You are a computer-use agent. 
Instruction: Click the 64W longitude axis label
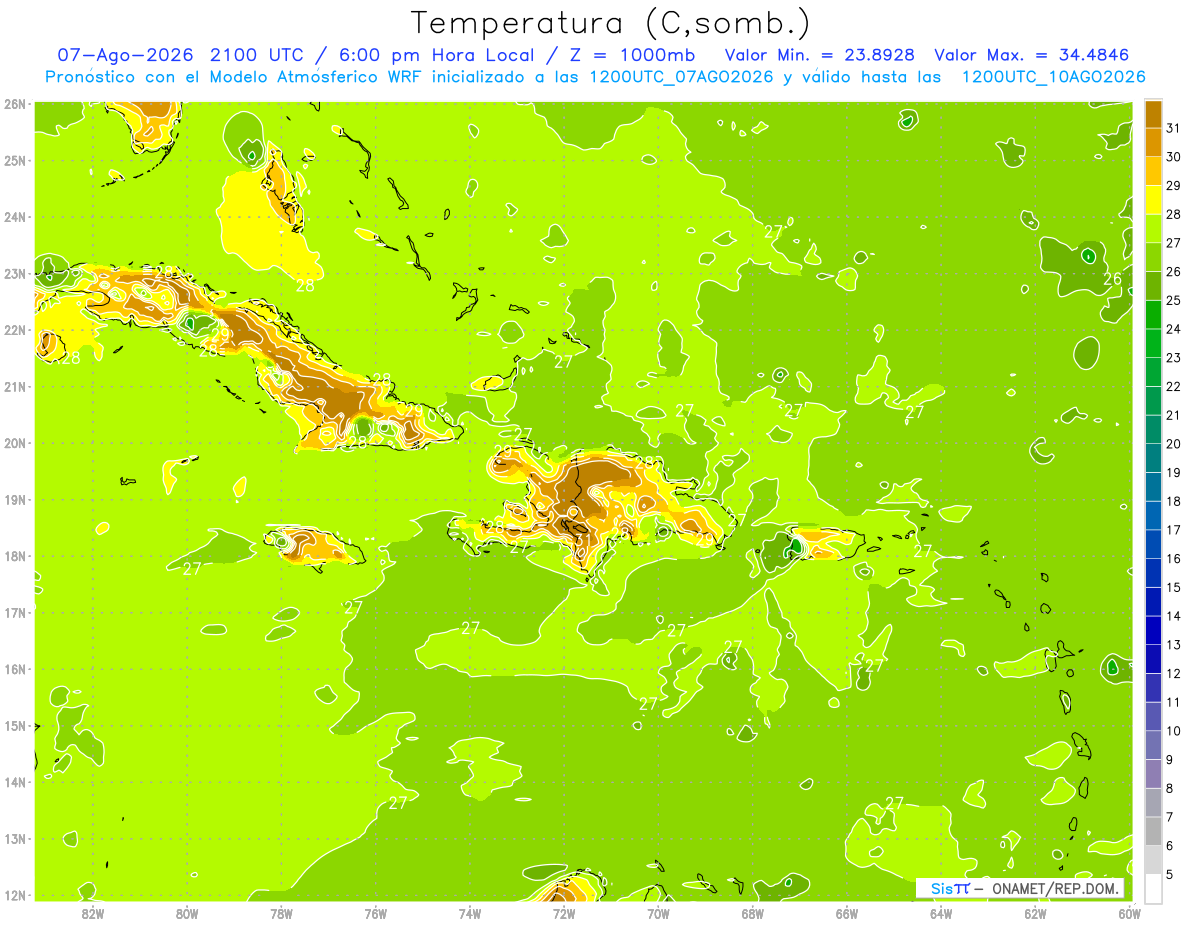click(x=941, y=913)
